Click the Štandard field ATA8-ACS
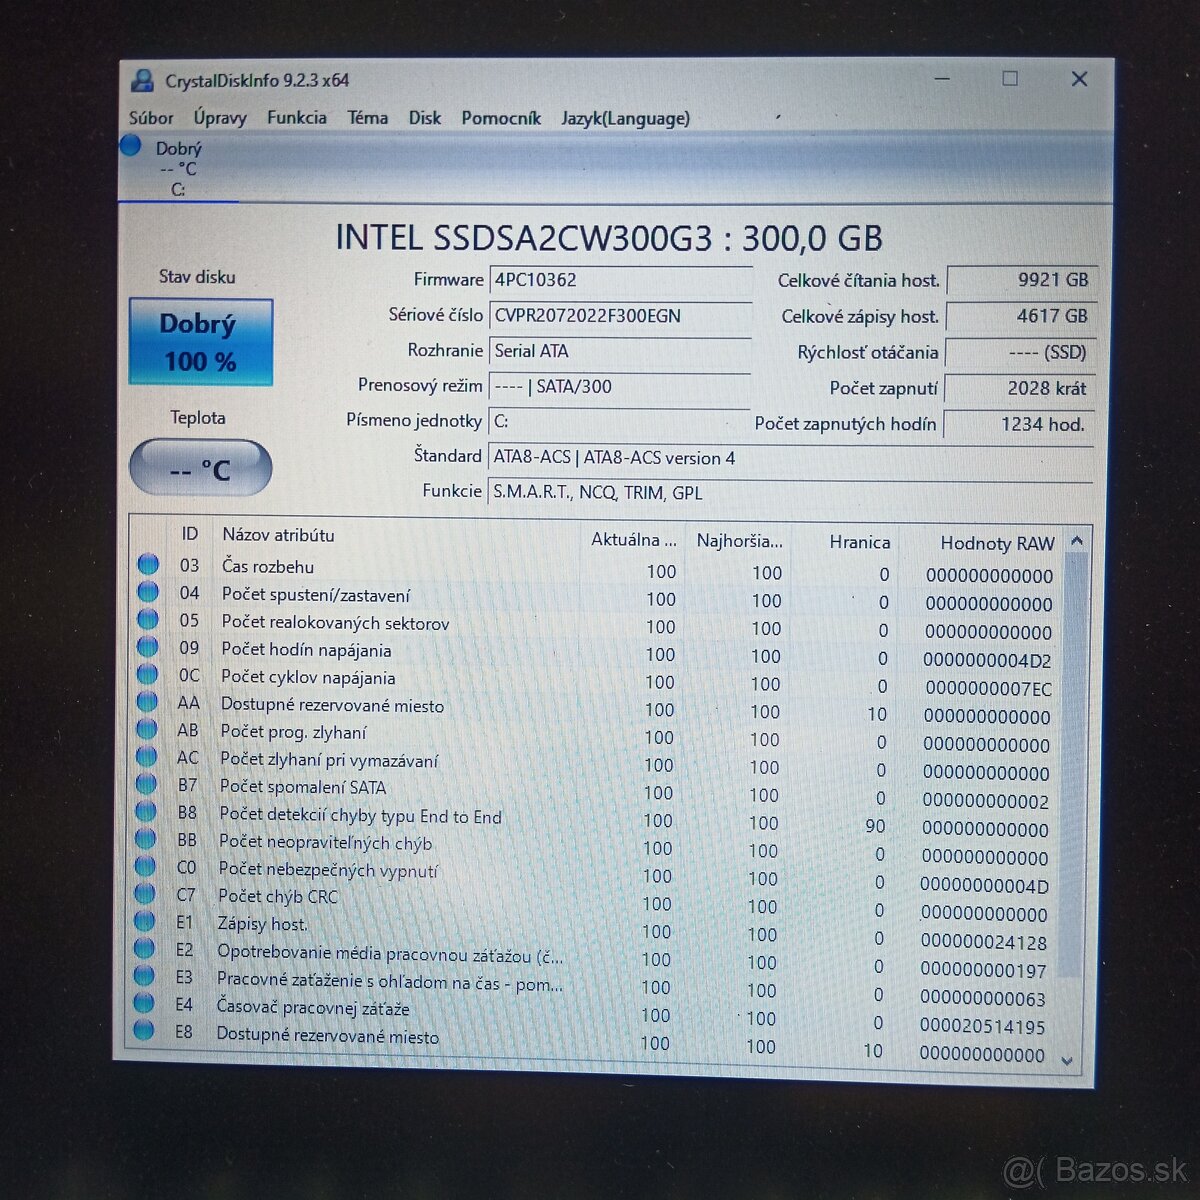This screenshot has width=1200, height=1200. (x=790, y=458)
